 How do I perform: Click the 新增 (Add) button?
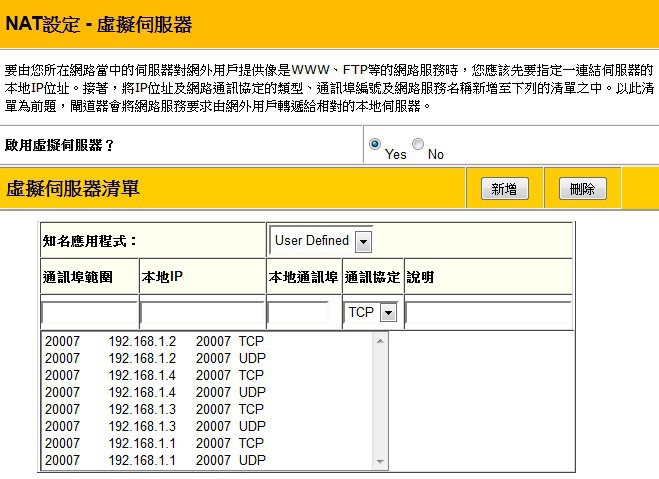pyautogui.click(x=504, y=189)
